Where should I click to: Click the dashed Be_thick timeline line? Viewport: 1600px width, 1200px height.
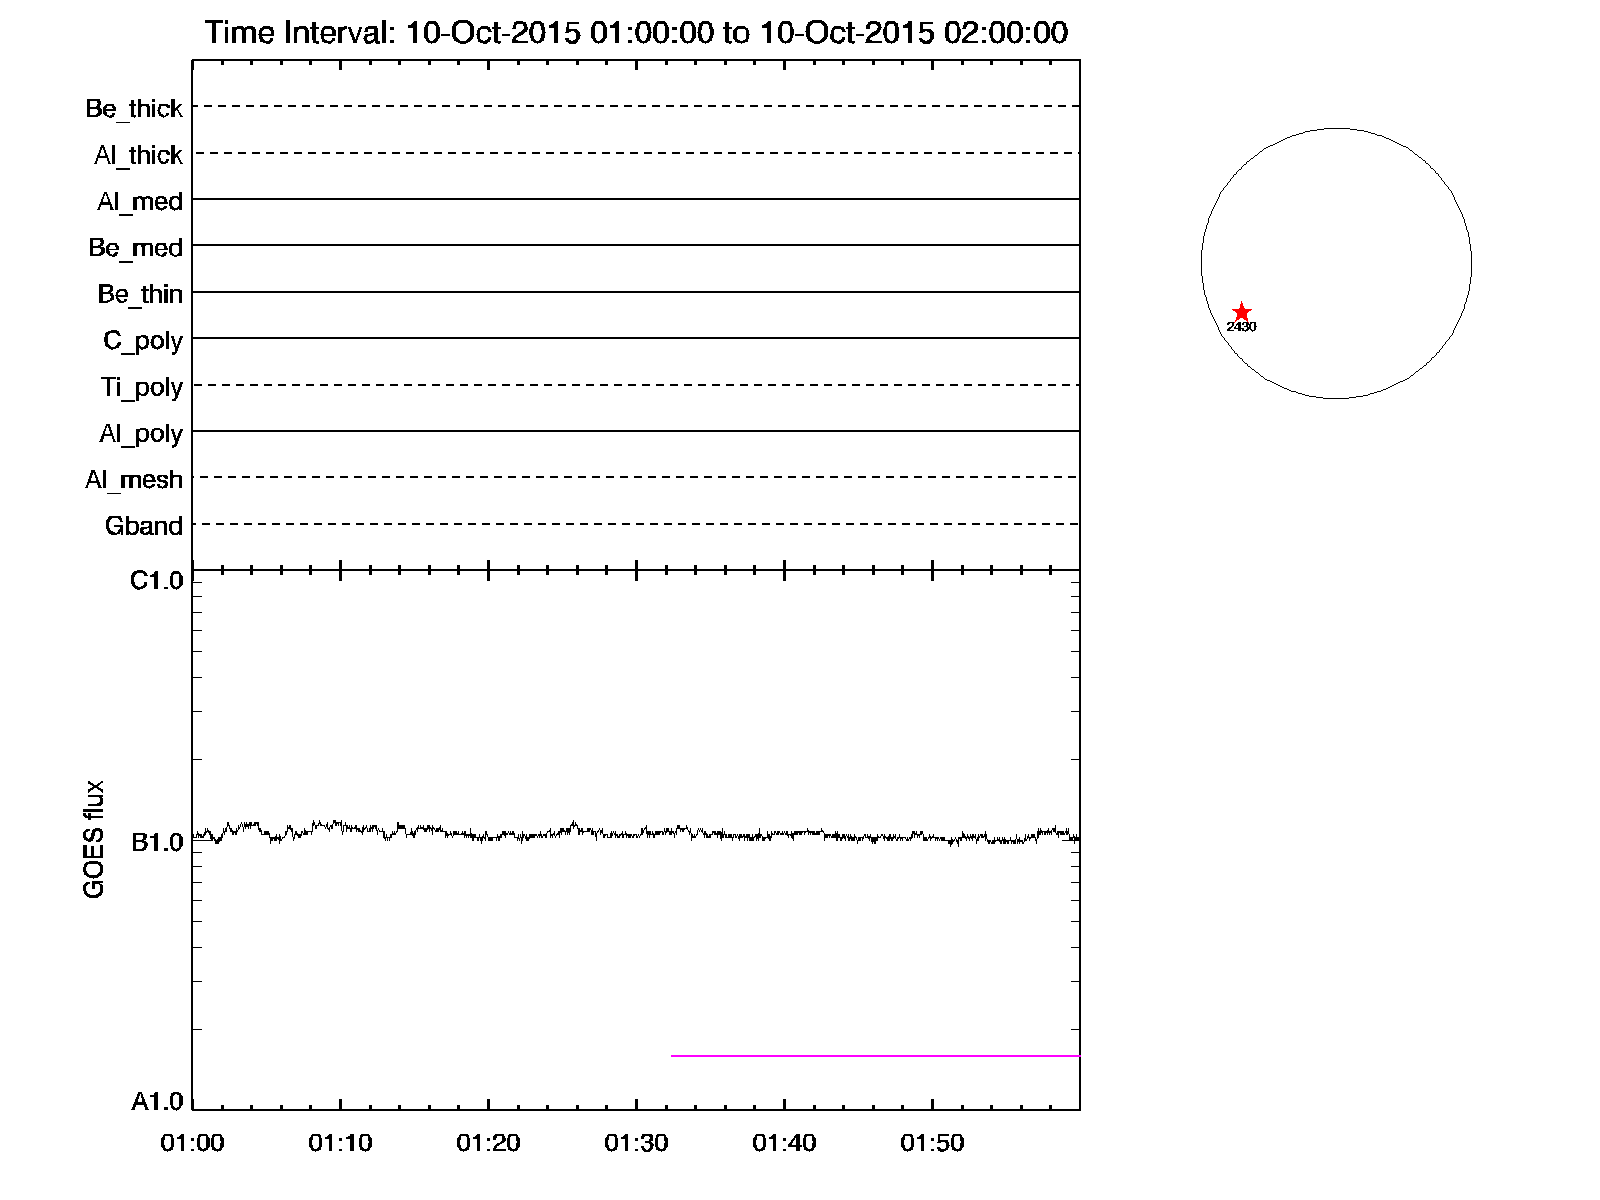coord(636,106)
